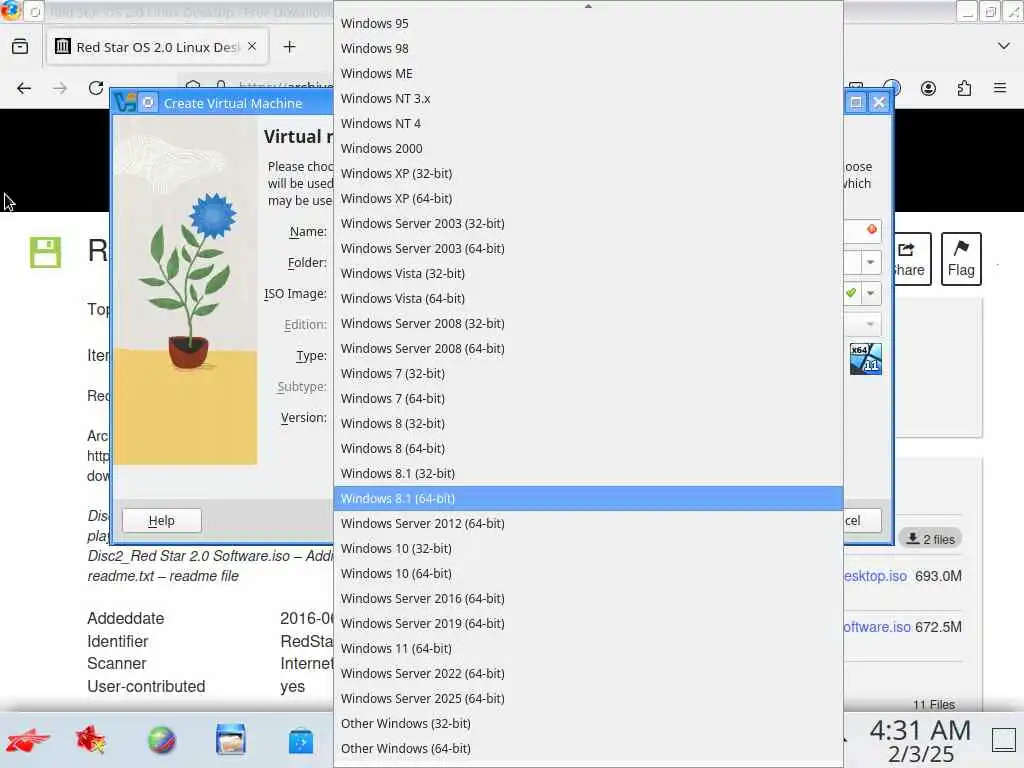Select Other Windows (32-bit)
The height and width of the screenshot is (768, 1024).
pos(588,723)
